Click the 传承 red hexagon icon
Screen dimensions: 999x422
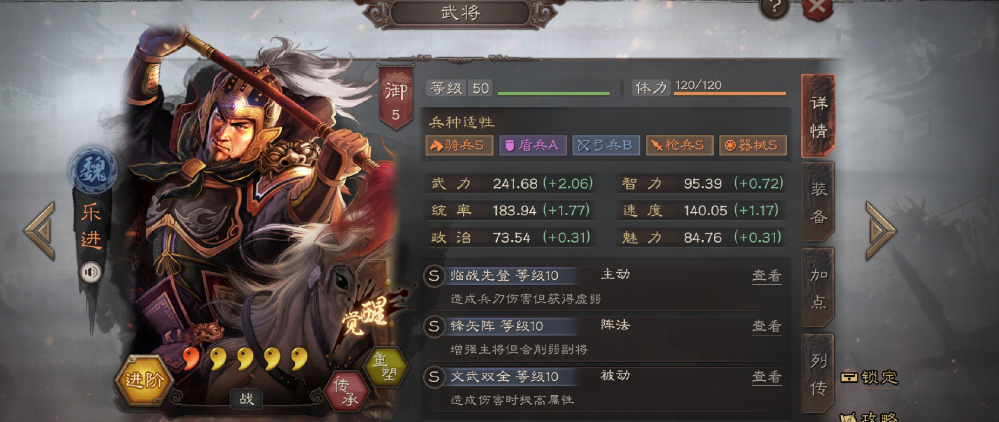(347, 391)
